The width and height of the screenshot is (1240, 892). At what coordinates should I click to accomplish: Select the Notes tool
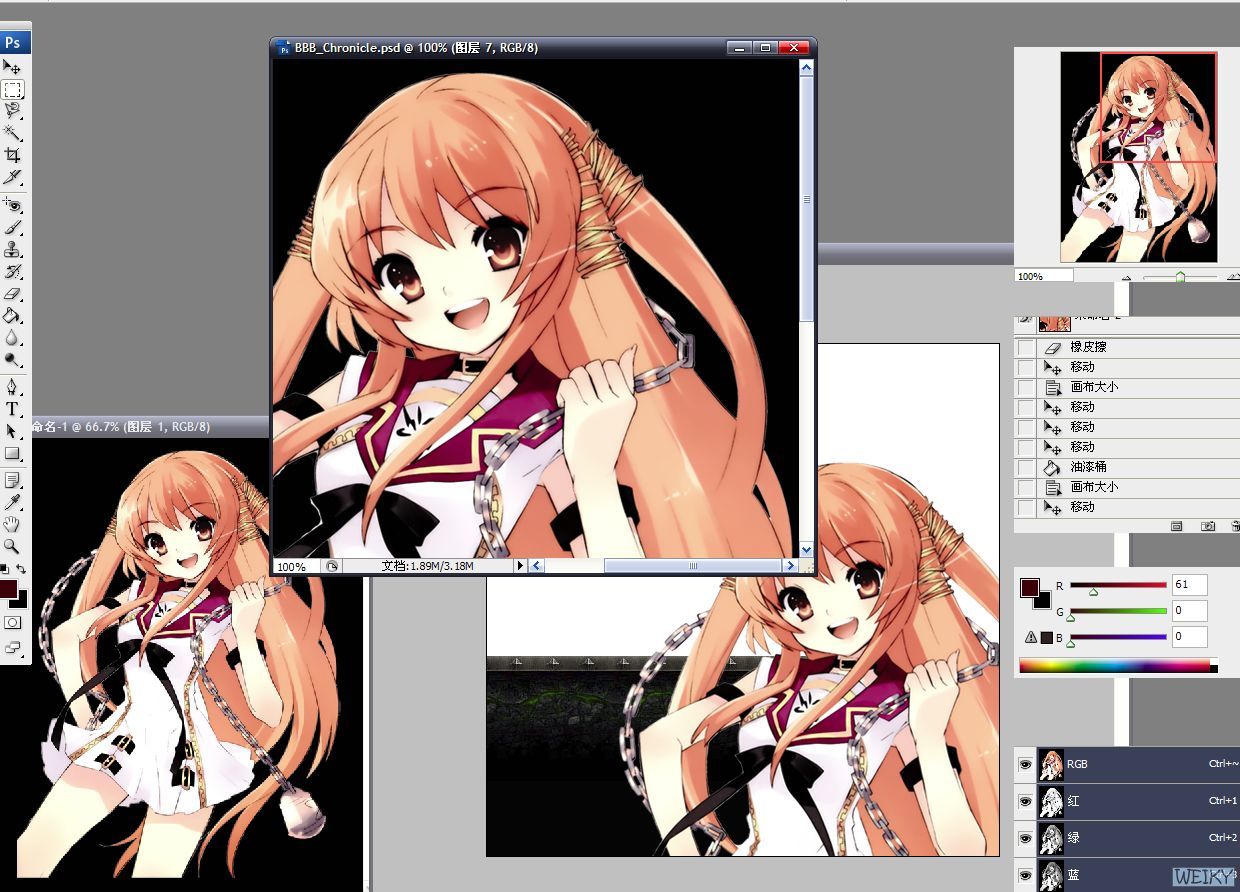[13, 480]
